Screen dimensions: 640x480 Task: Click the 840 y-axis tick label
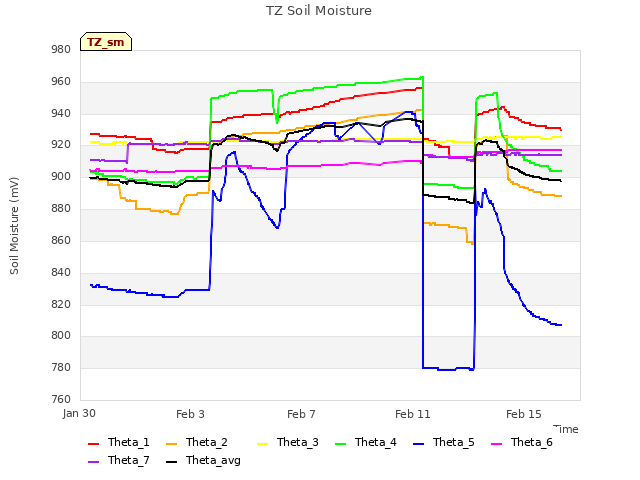pos(61,272)
